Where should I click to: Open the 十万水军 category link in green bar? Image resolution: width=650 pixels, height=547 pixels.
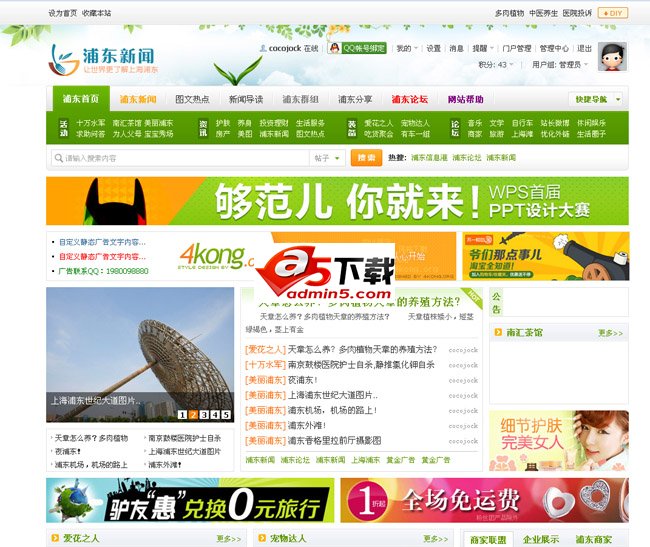(91, 123)
